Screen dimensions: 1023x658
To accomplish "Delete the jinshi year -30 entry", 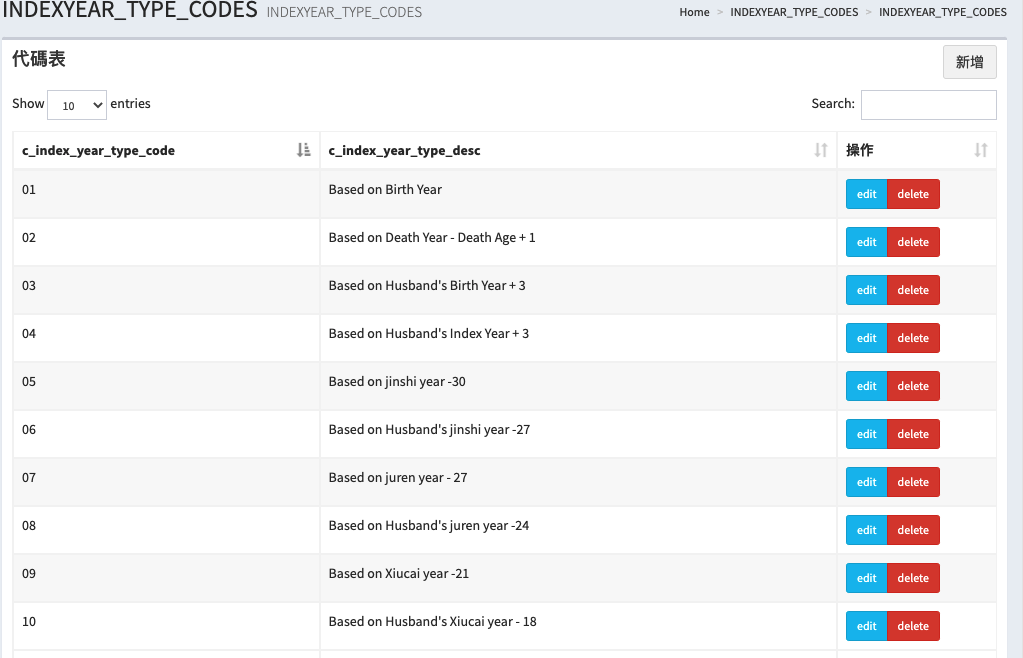I will click(913, 386).
